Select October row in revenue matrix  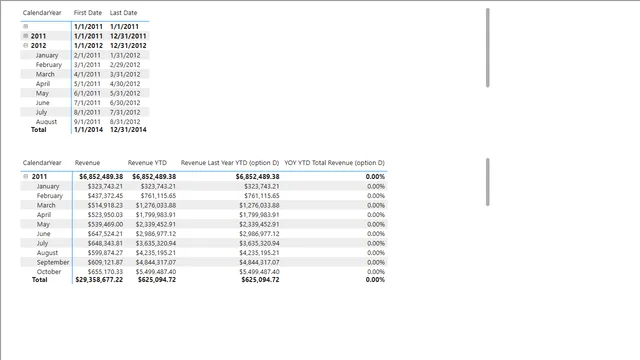204,271
